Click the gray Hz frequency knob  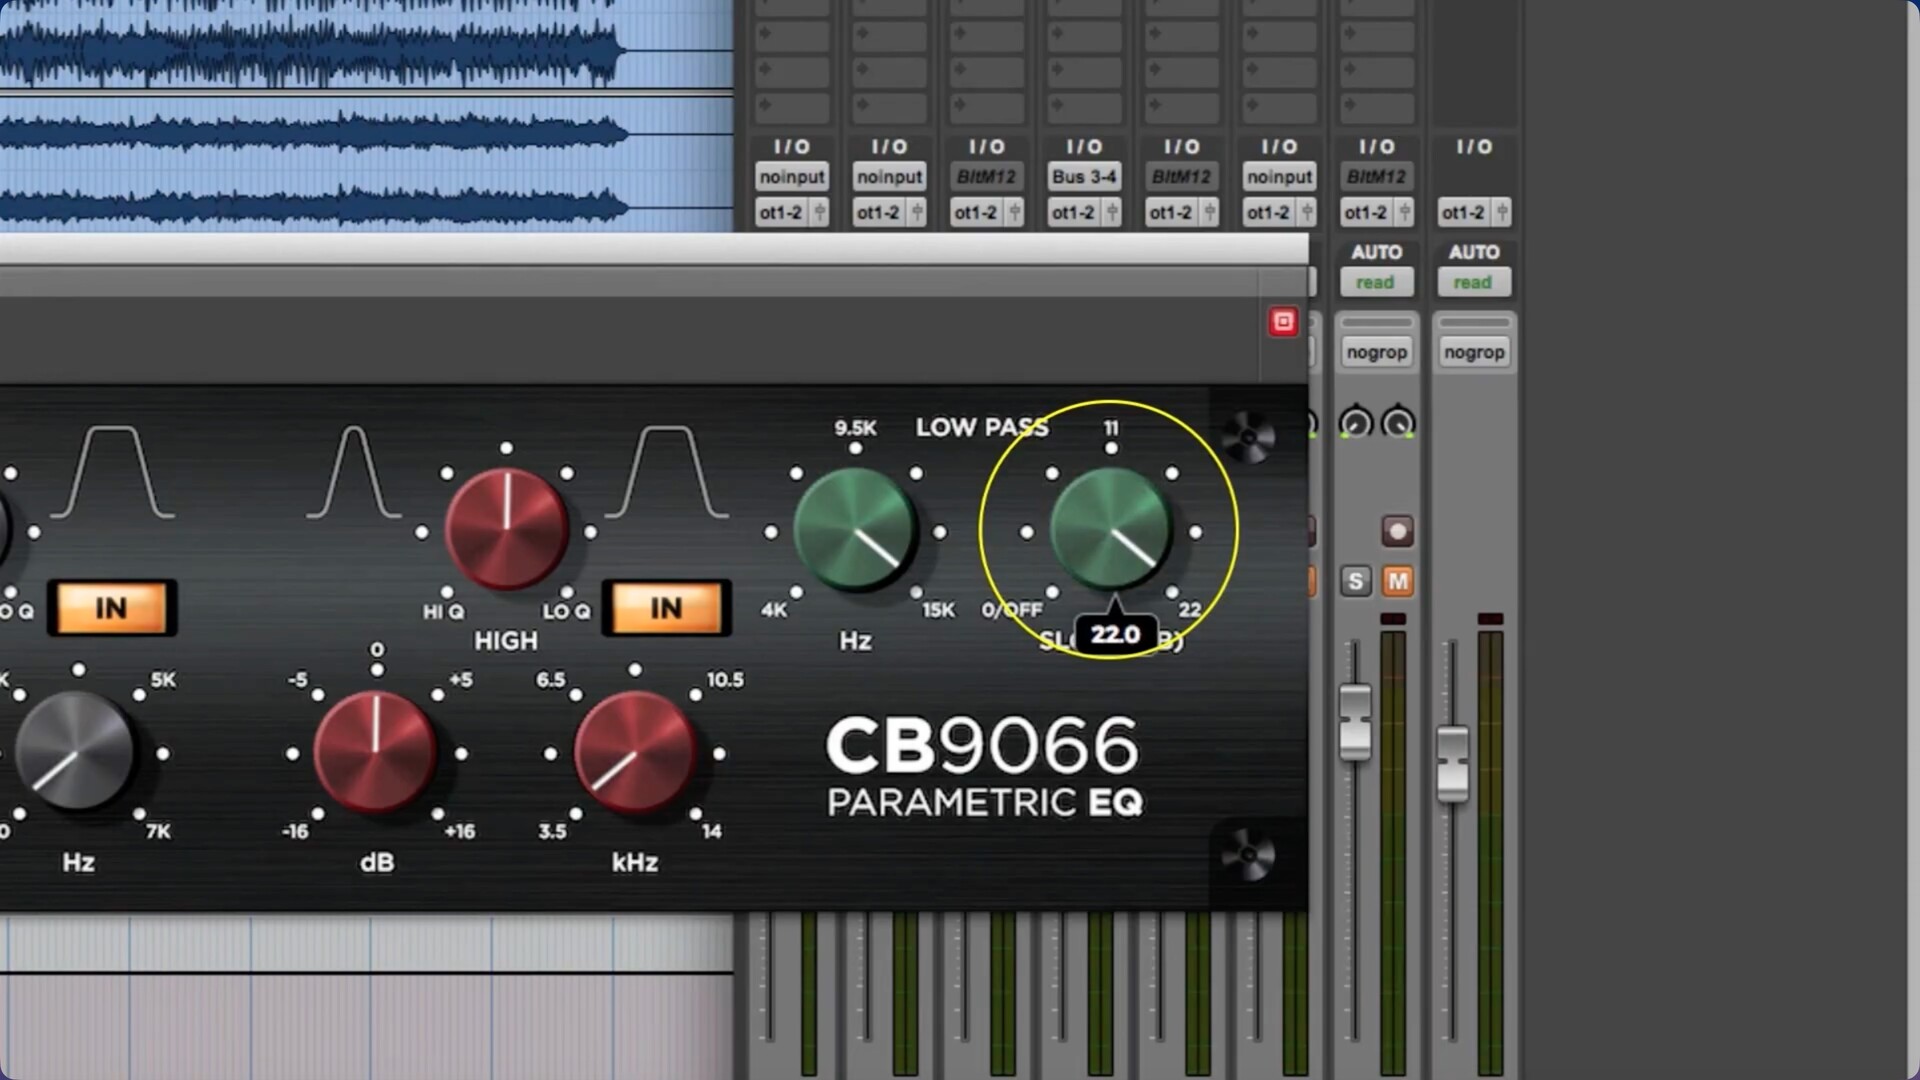pyautogui.click(x=75, y=752)
